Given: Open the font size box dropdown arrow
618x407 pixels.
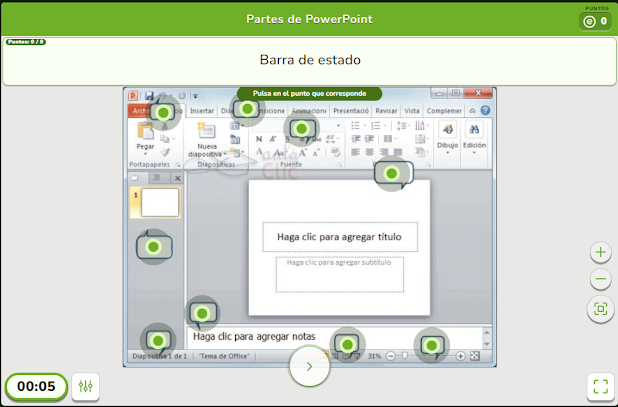Looking at the screenshot, I should (x=338, y=126).
